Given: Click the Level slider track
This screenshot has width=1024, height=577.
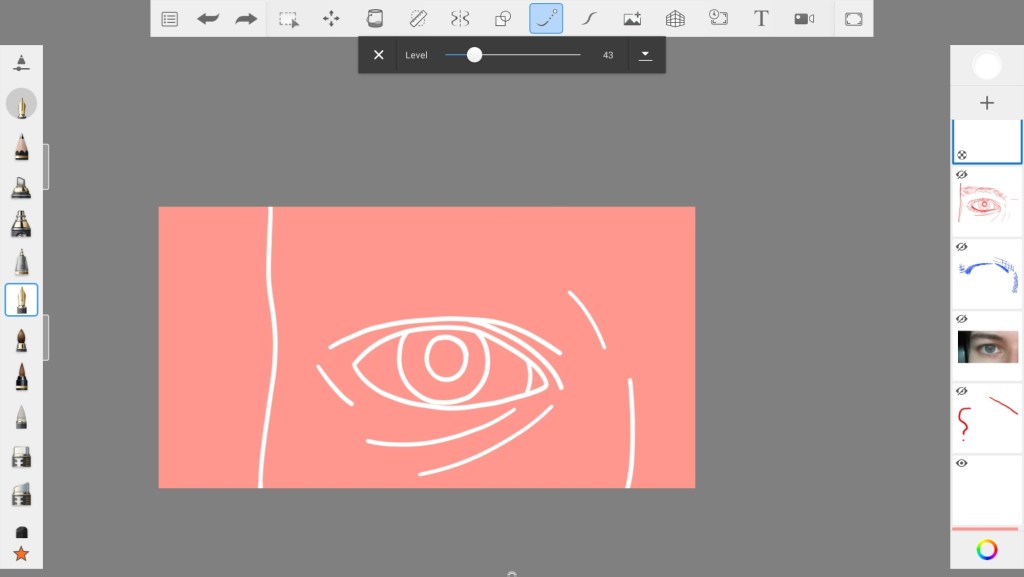Looking at the screenshot, I should (530, 55).
